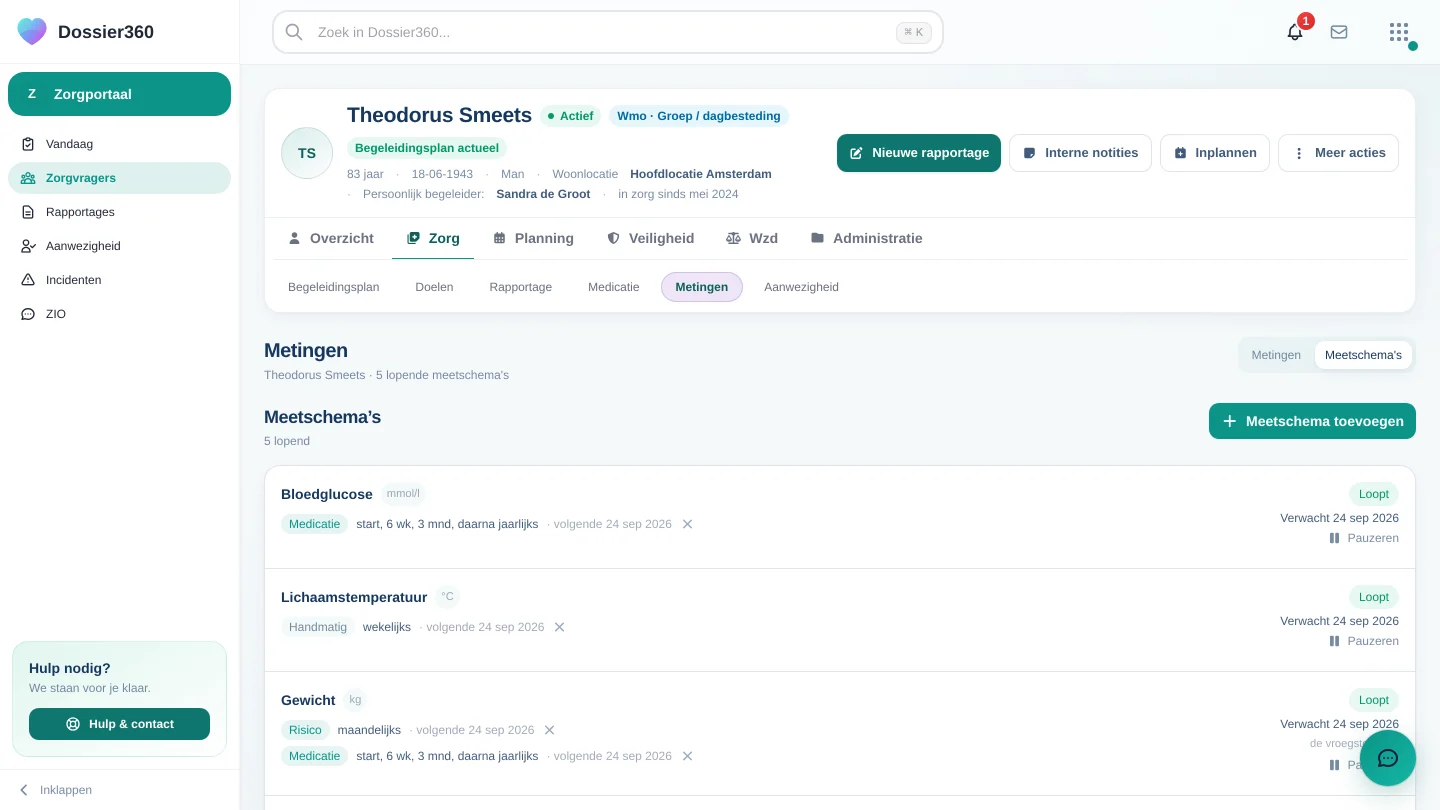
Task: Open the Planning tab
Action: [533, 238]
